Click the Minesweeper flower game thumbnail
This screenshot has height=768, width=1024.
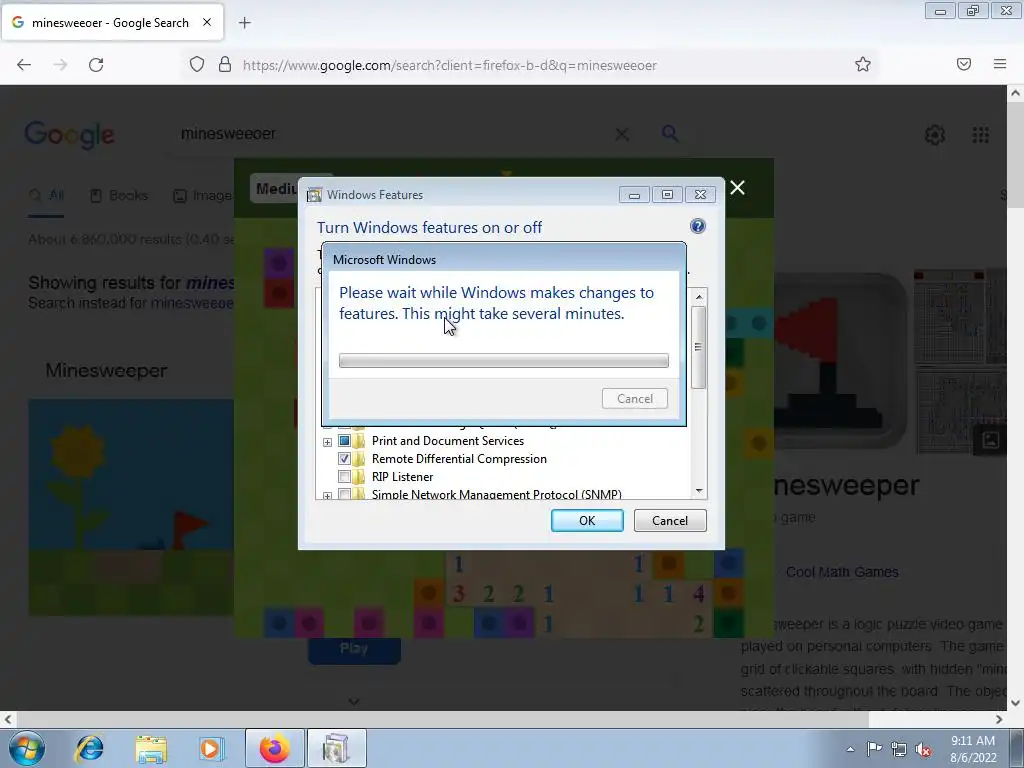131,507
